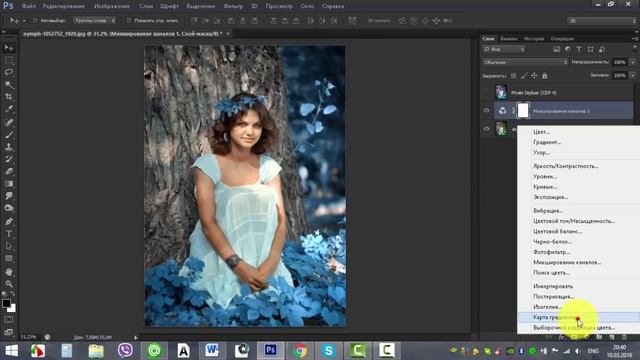Click the layer mask thumbnail
The image size is (640, 360).
coord(523,111)
